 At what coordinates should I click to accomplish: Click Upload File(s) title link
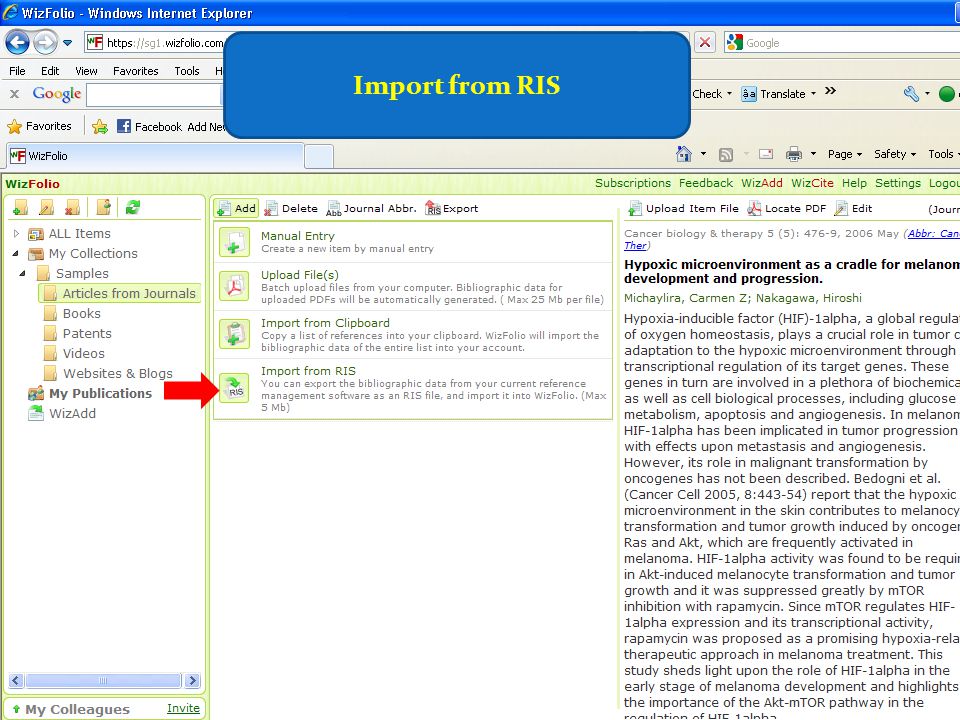tap(299, 275)
